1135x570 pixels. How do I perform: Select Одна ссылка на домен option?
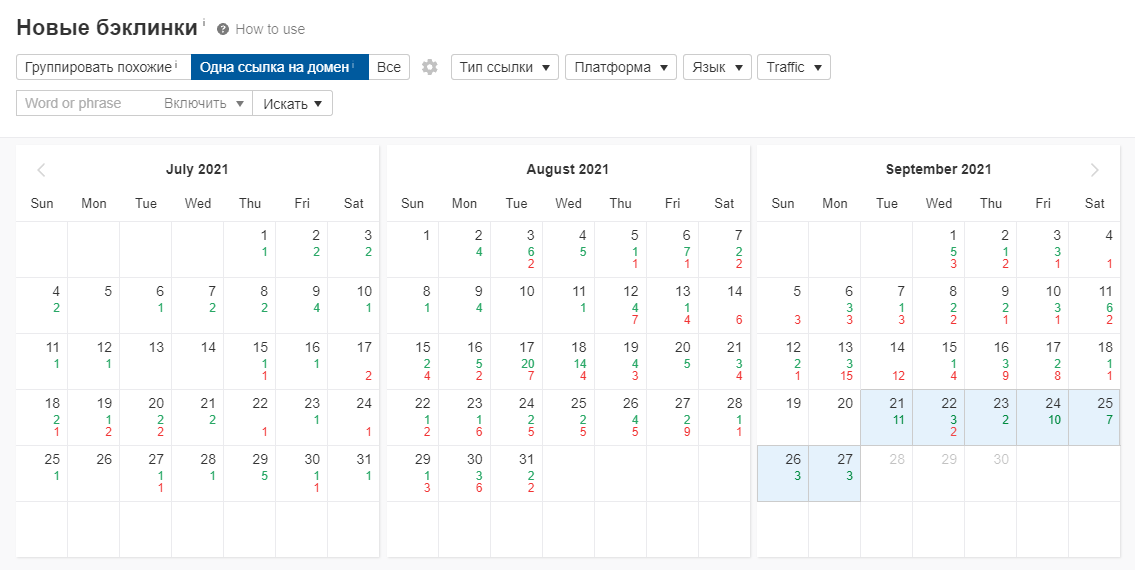(279, 67)
